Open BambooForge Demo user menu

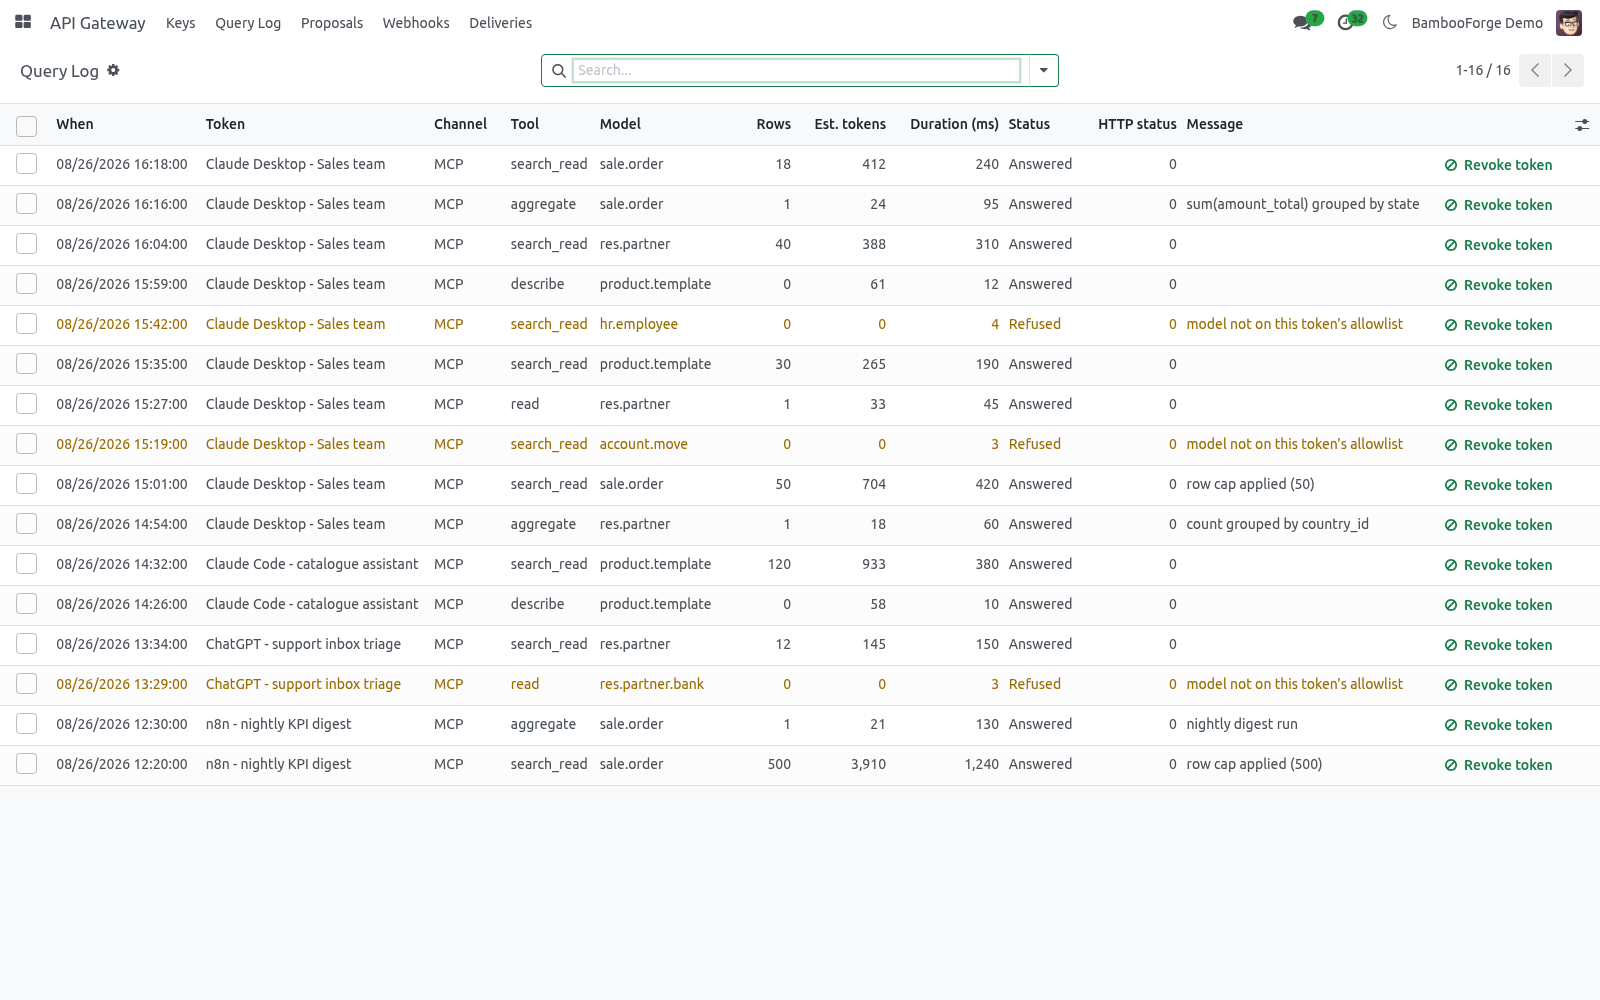click(x=1477, y=23)
